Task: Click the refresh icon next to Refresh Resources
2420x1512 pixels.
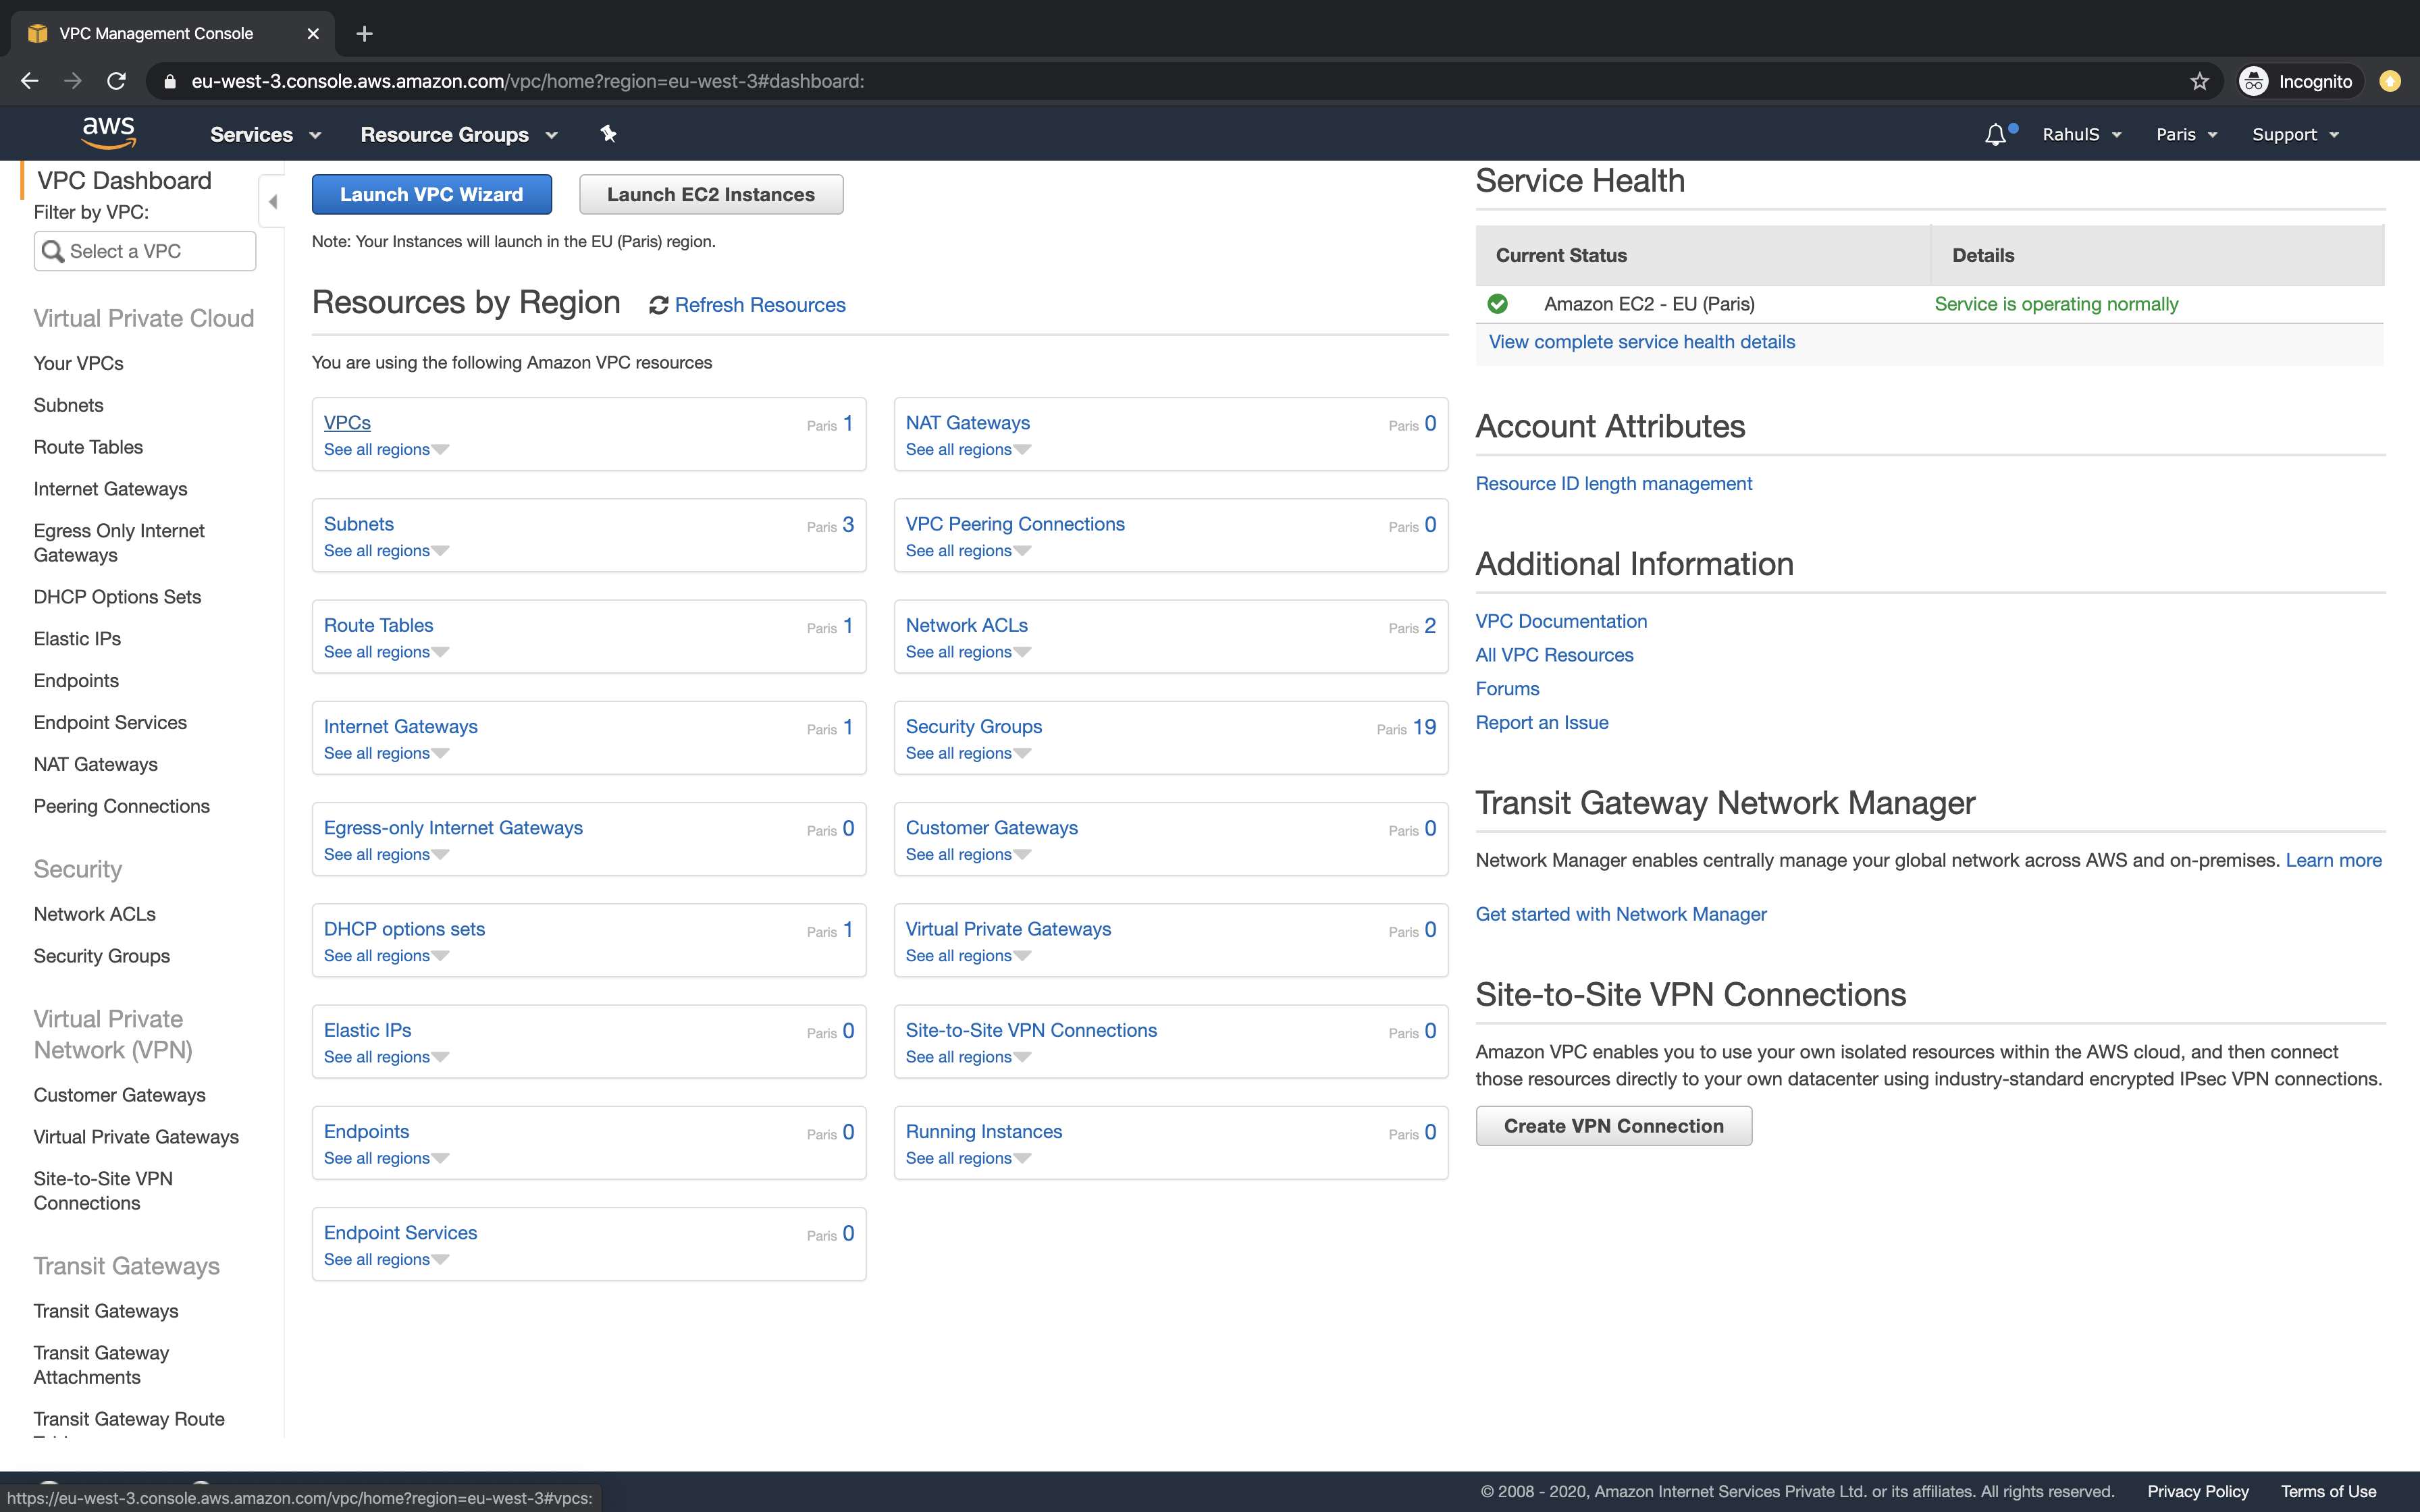Action: pyautogui.click(x=659, y=304)
